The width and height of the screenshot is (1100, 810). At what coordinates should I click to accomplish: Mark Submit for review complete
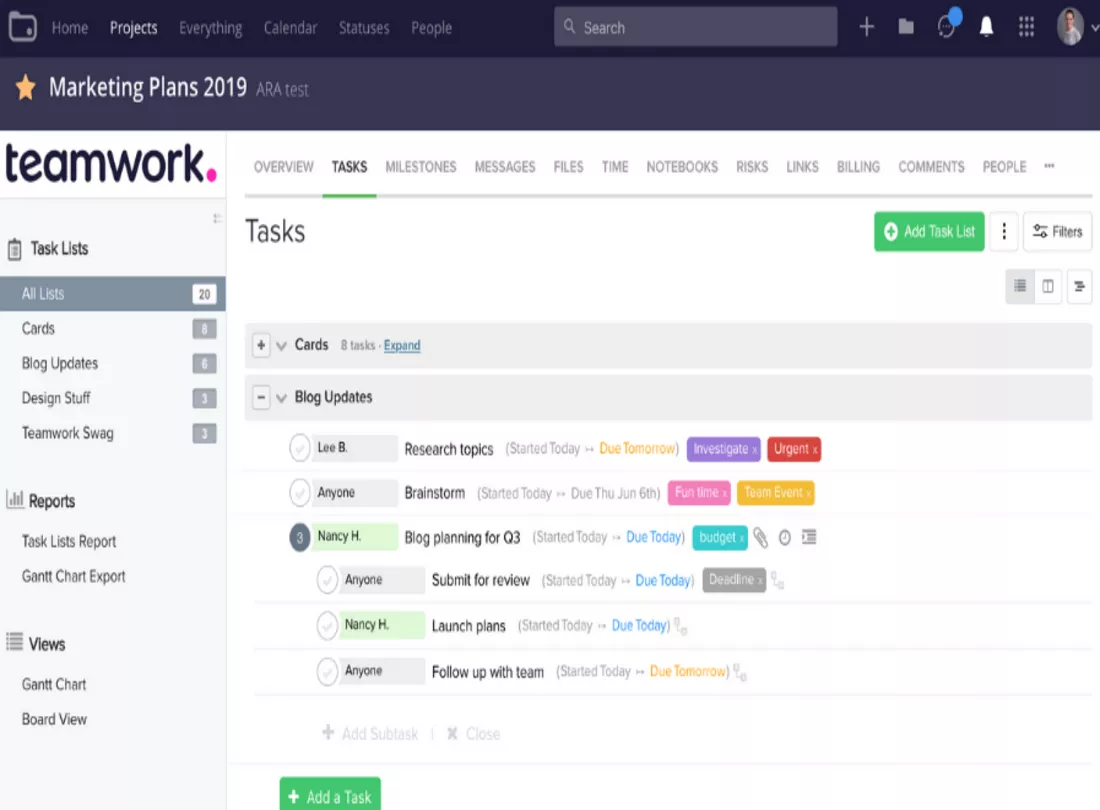tap(327, 580)
